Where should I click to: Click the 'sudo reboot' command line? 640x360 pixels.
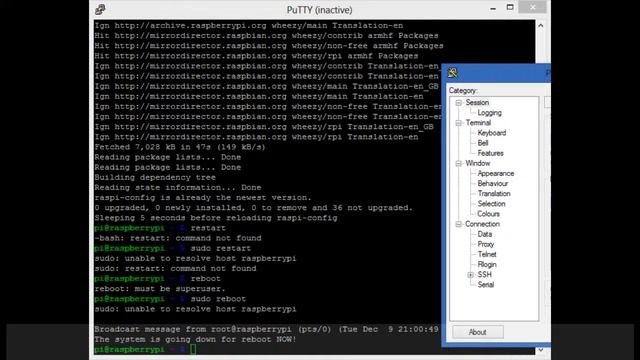click(170, 299)
